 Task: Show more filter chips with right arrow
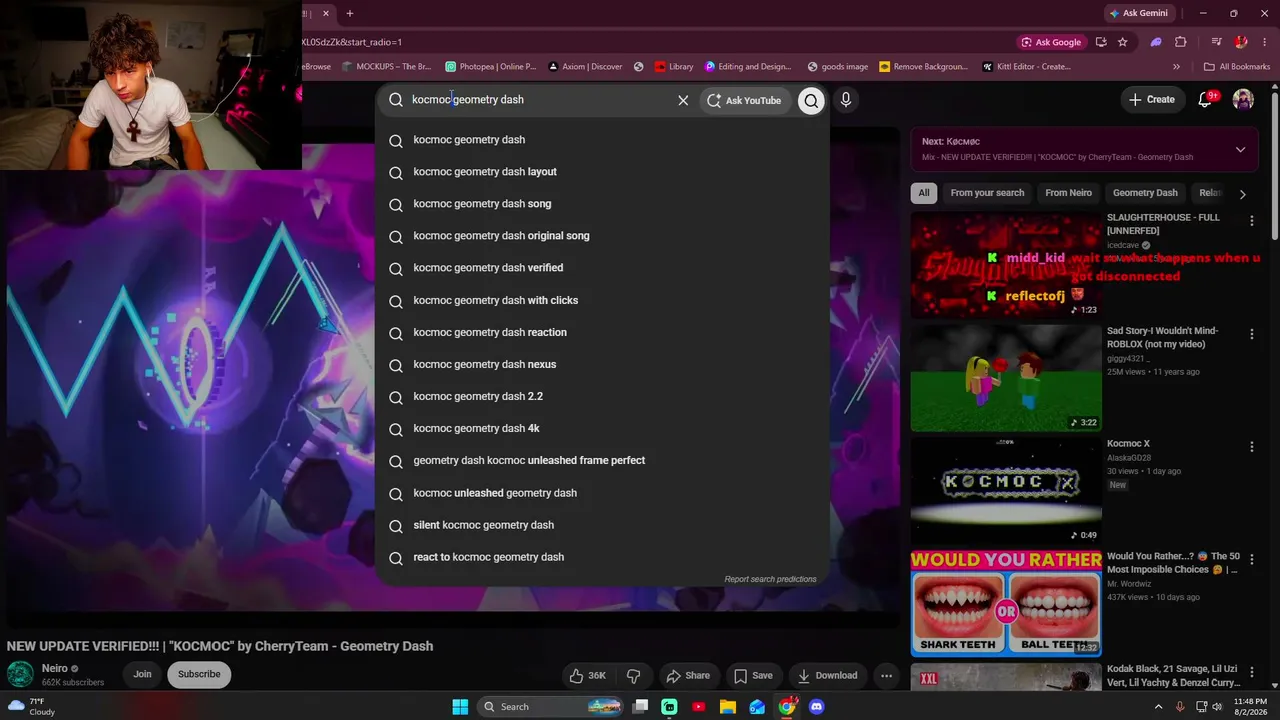click(x=1242, y=193)
